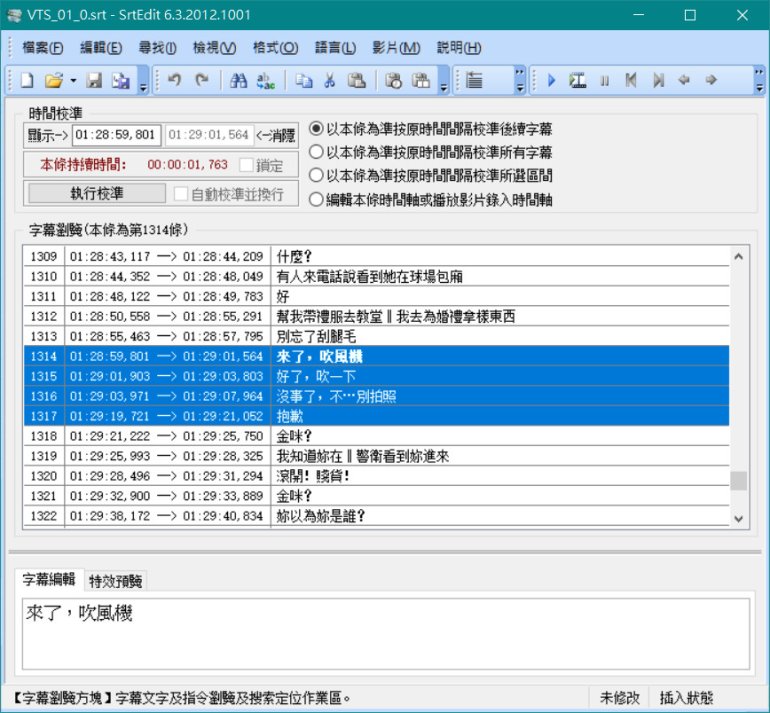The width and height of the screenshot is (770, 713).
Task: Open the 語言(L) menu
Action: click(335, 48)
